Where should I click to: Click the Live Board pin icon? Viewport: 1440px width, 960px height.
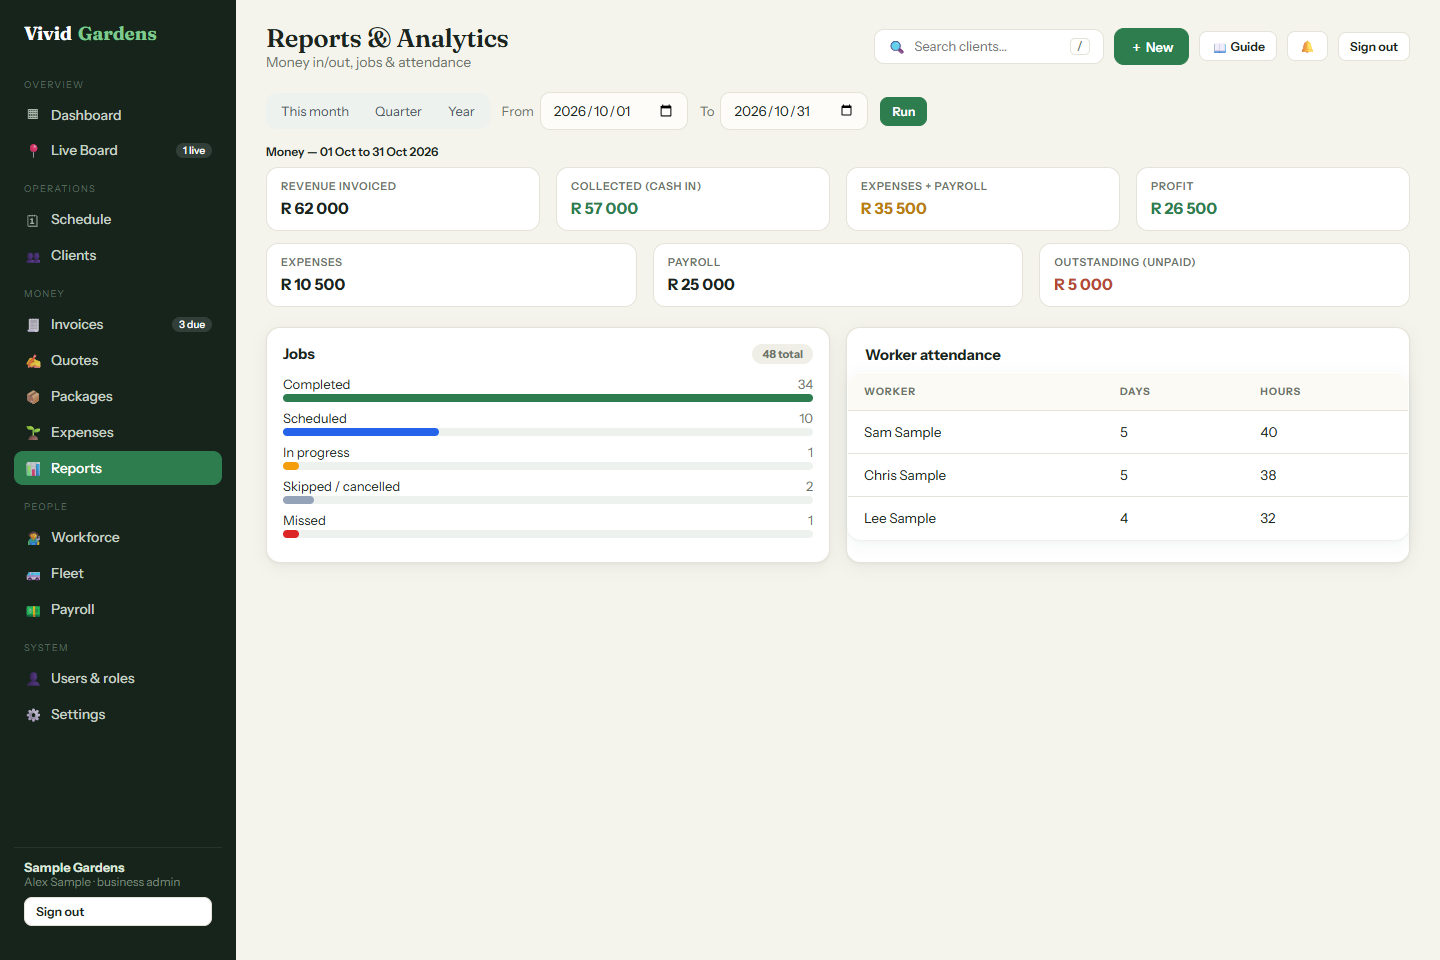click(x=33, y=151)
